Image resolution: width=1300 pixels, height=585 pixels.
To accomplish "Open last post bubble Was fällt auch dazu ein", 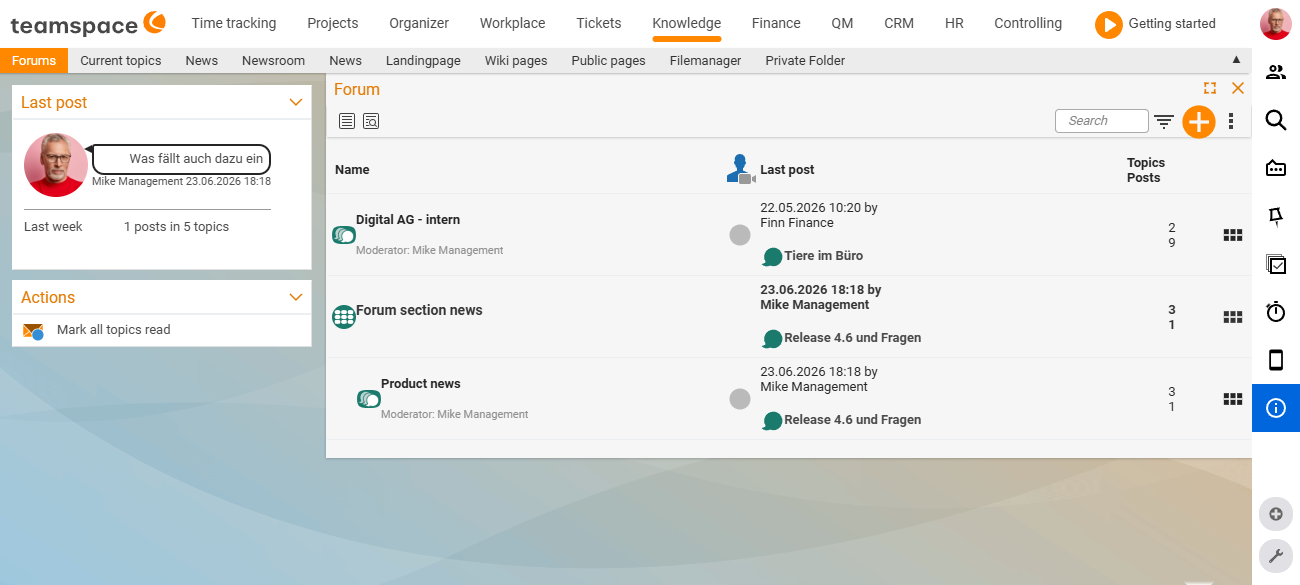I will point(181,159).
